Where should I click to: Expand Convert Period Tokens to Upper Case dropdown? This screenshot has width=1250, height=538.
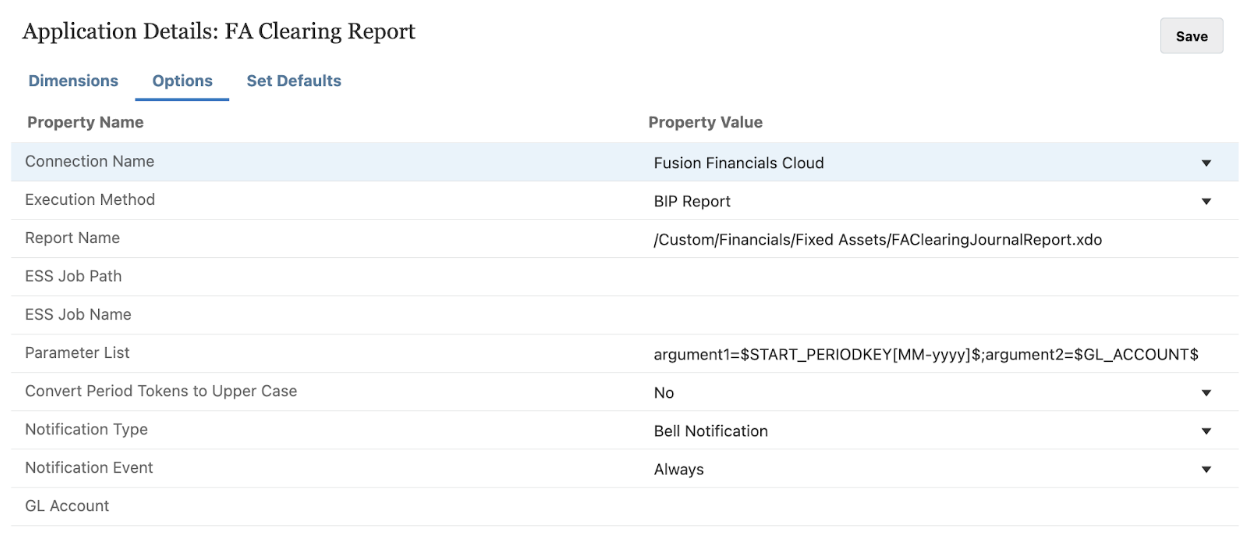(x=1205, y=393)
